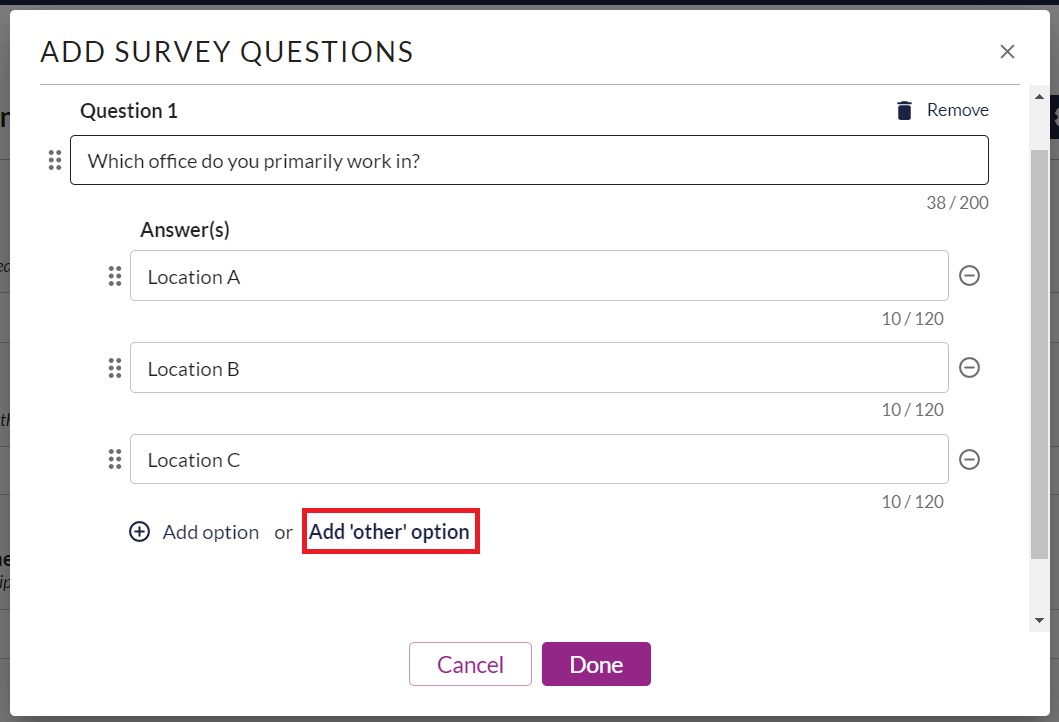Click into the Location A answer field

[x=539, y=276]
